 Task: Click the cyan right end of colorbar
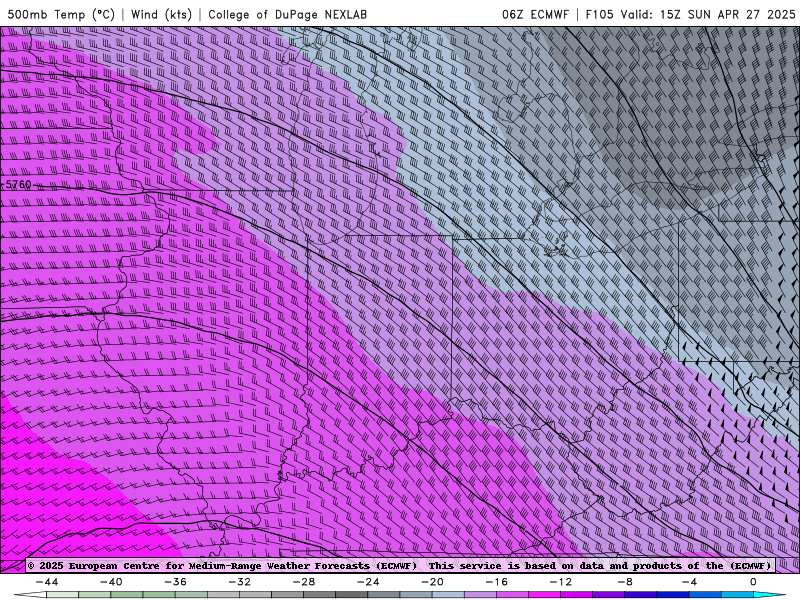[x=768, y=595]
